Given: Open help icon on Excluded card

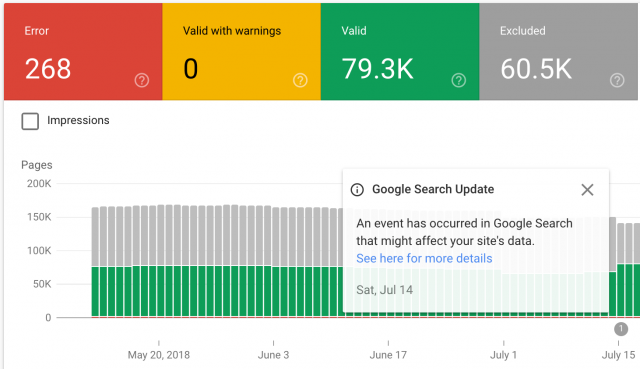Looking at the screenshot, I should [617, 80].
